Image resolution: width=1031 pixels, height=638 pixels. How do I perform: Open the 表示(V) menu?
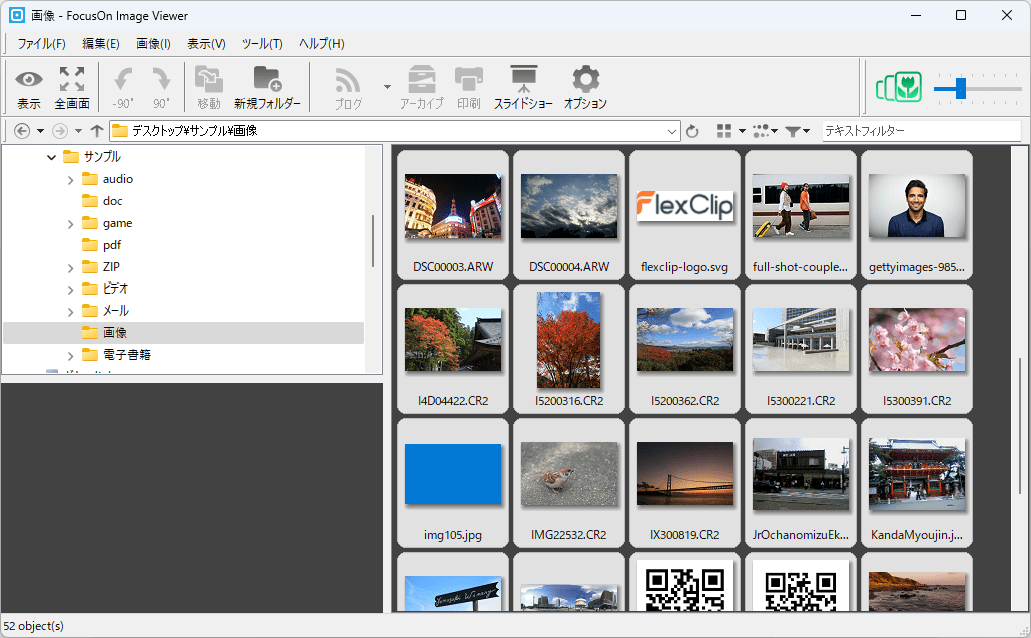pyautogui.click(x=206, y=43)
